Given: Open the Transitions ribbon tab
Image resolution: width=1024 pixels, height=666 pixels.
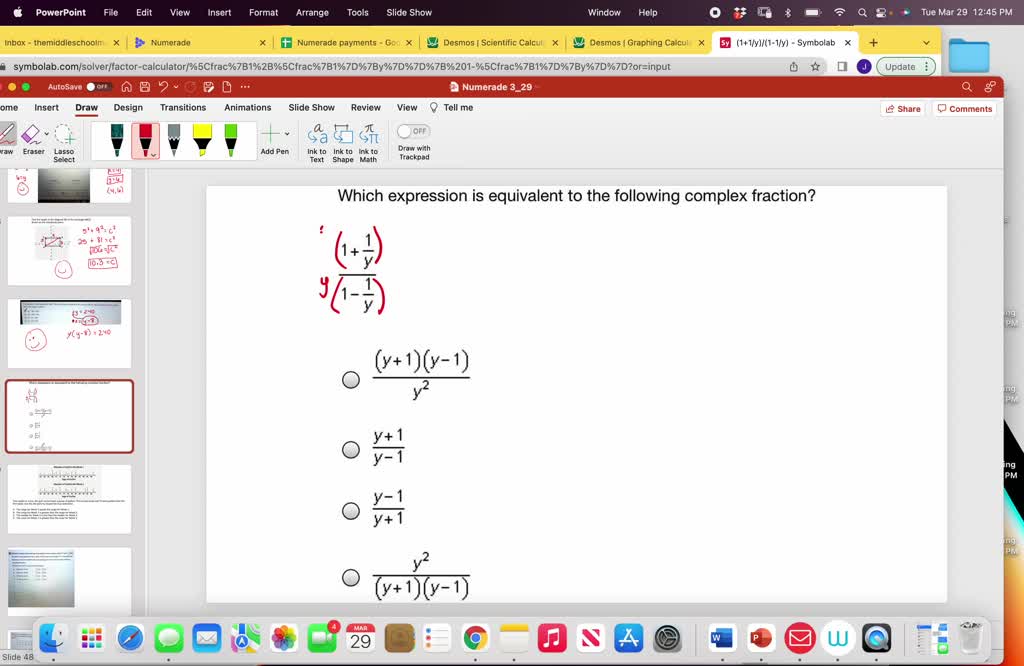Looking at the screenshot, I should coord(183,108).
